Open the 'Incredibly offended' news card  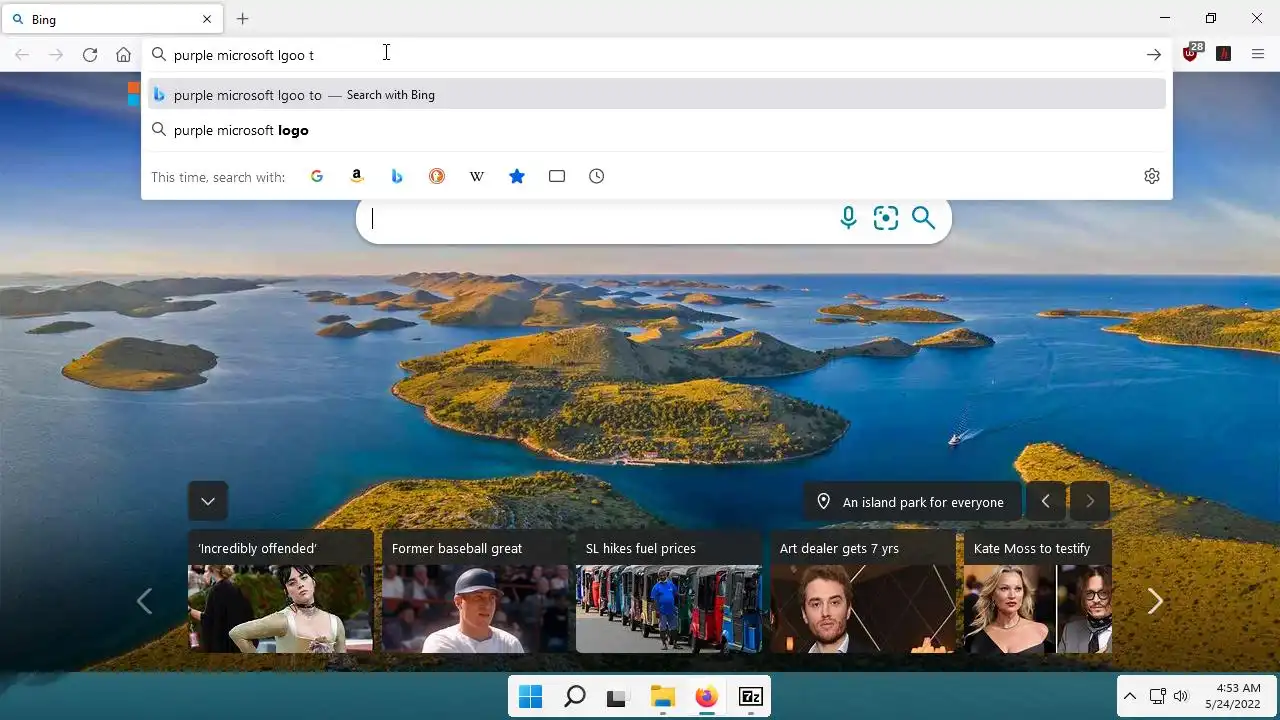pyautogui.click(x=281, y=591)
